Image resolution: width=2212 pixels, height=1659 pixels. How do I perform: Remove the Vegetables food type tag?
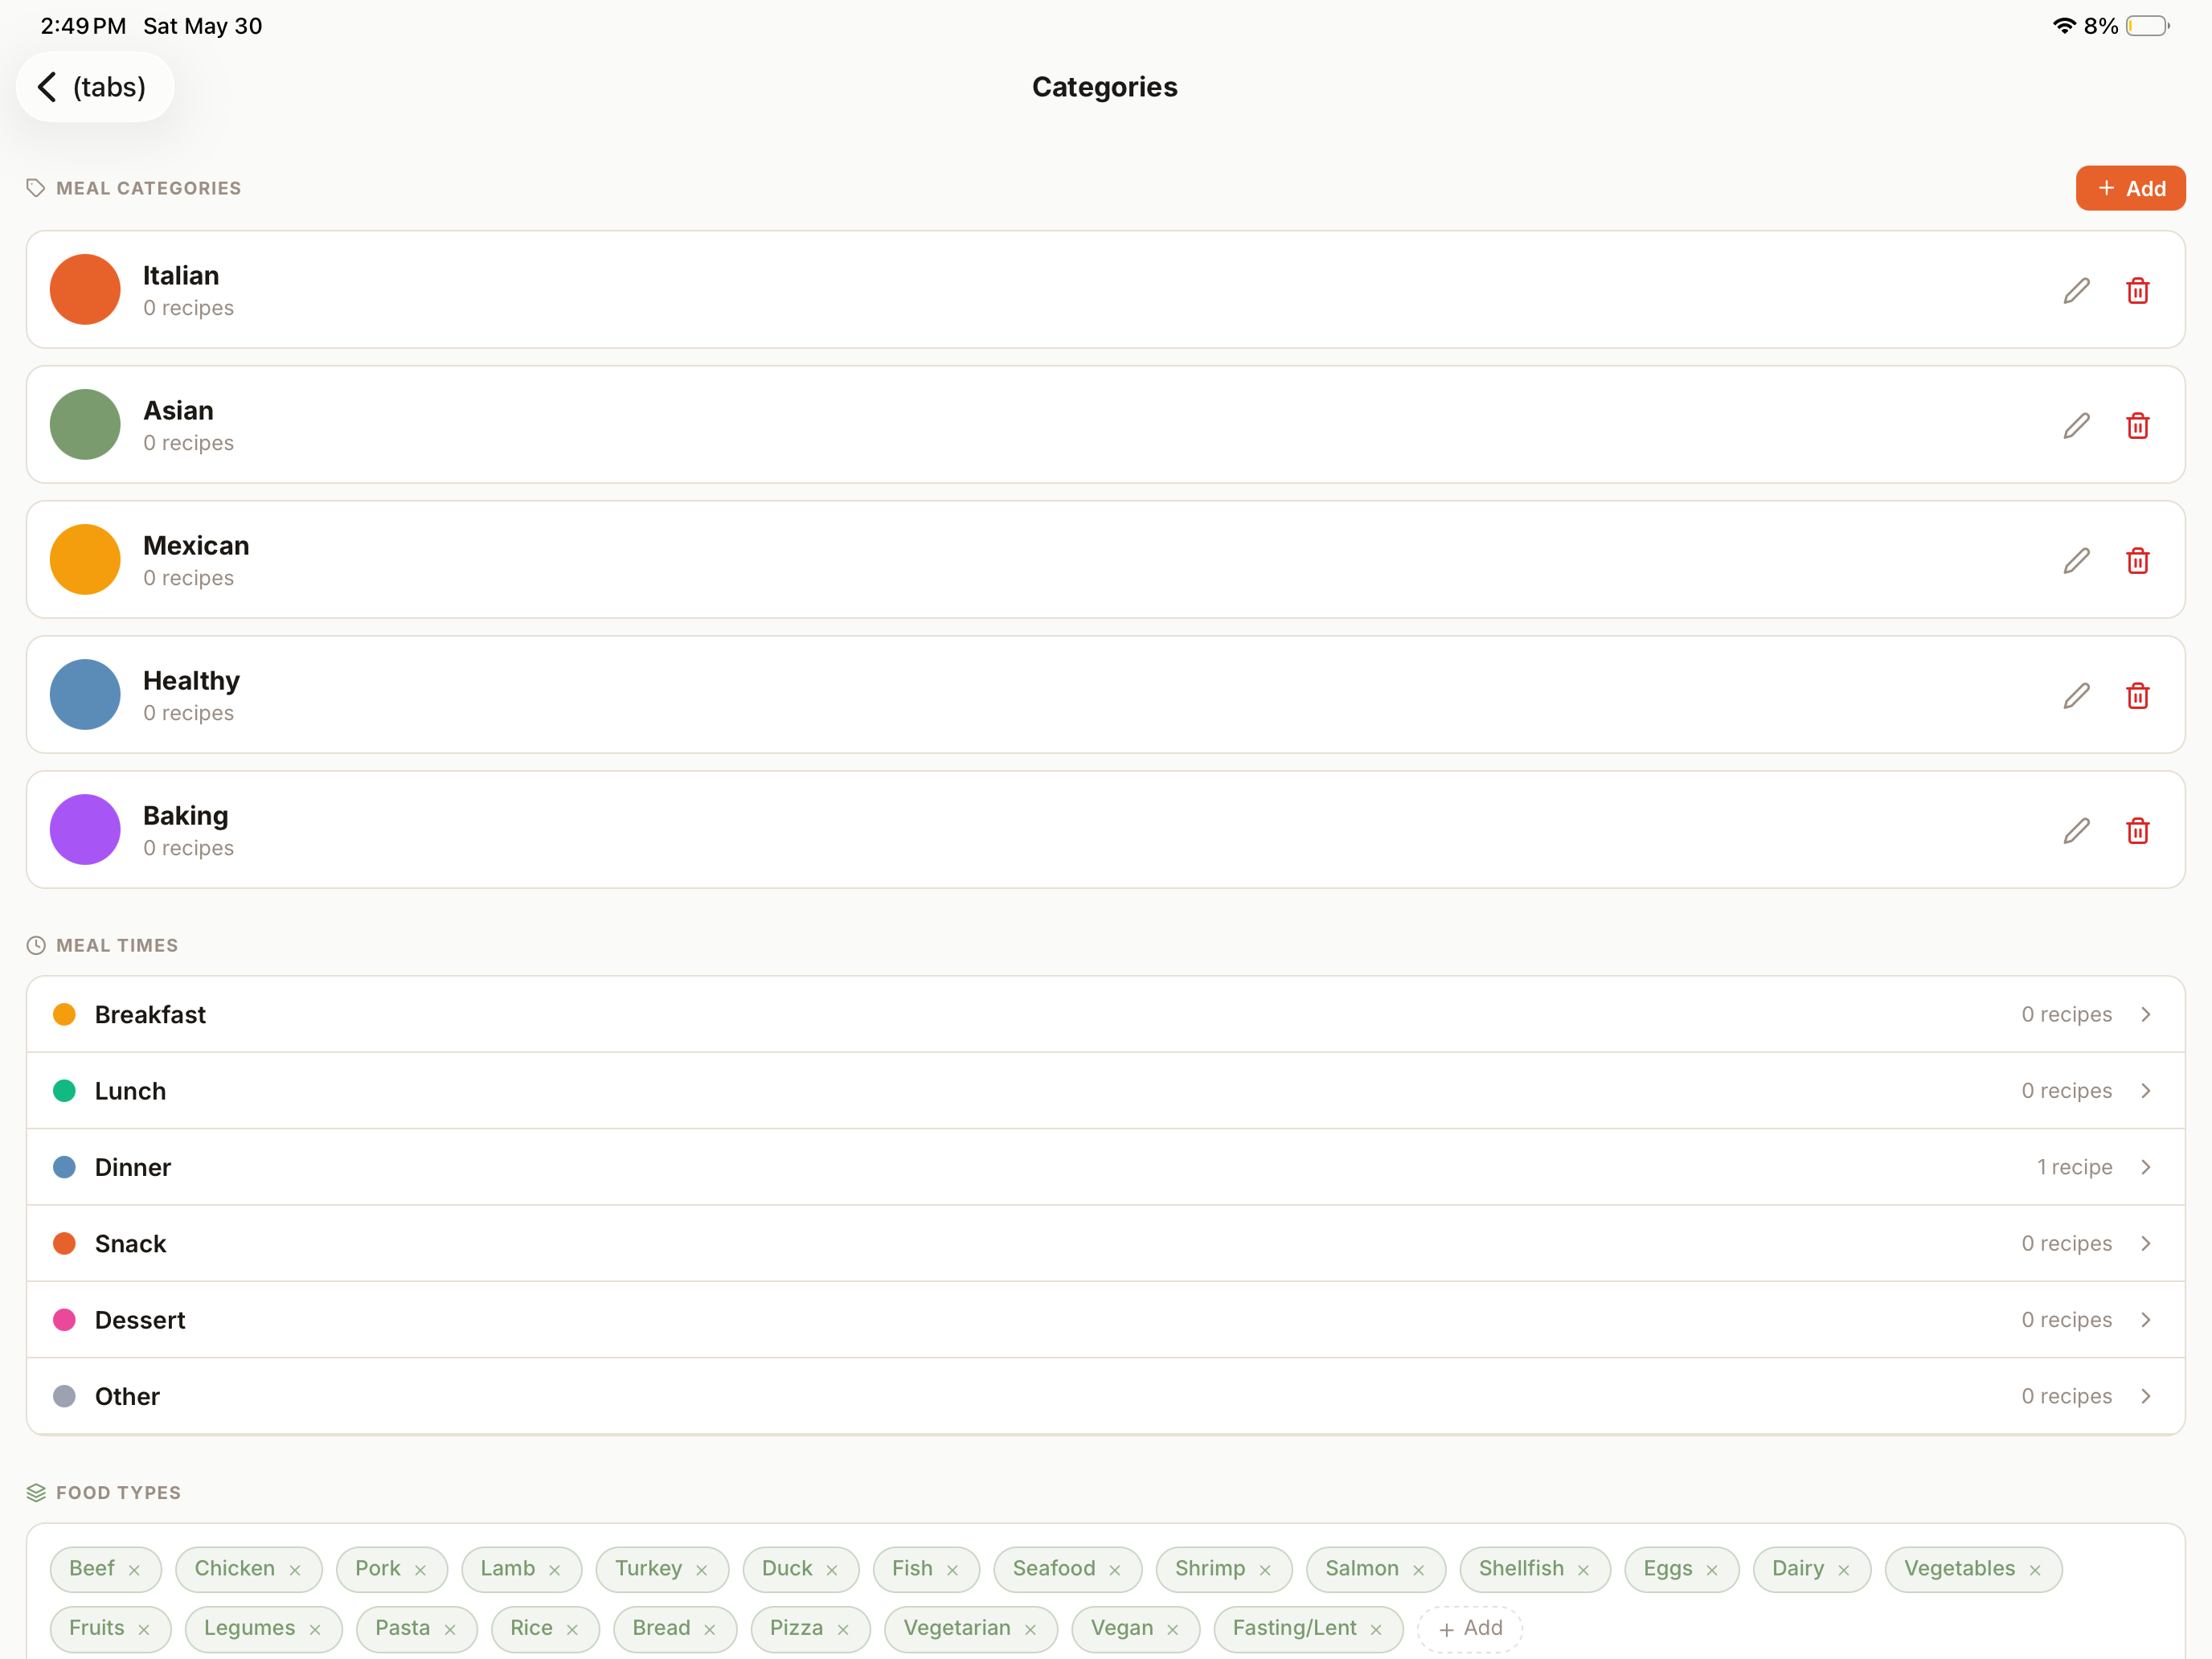tap(2035, 1570)
